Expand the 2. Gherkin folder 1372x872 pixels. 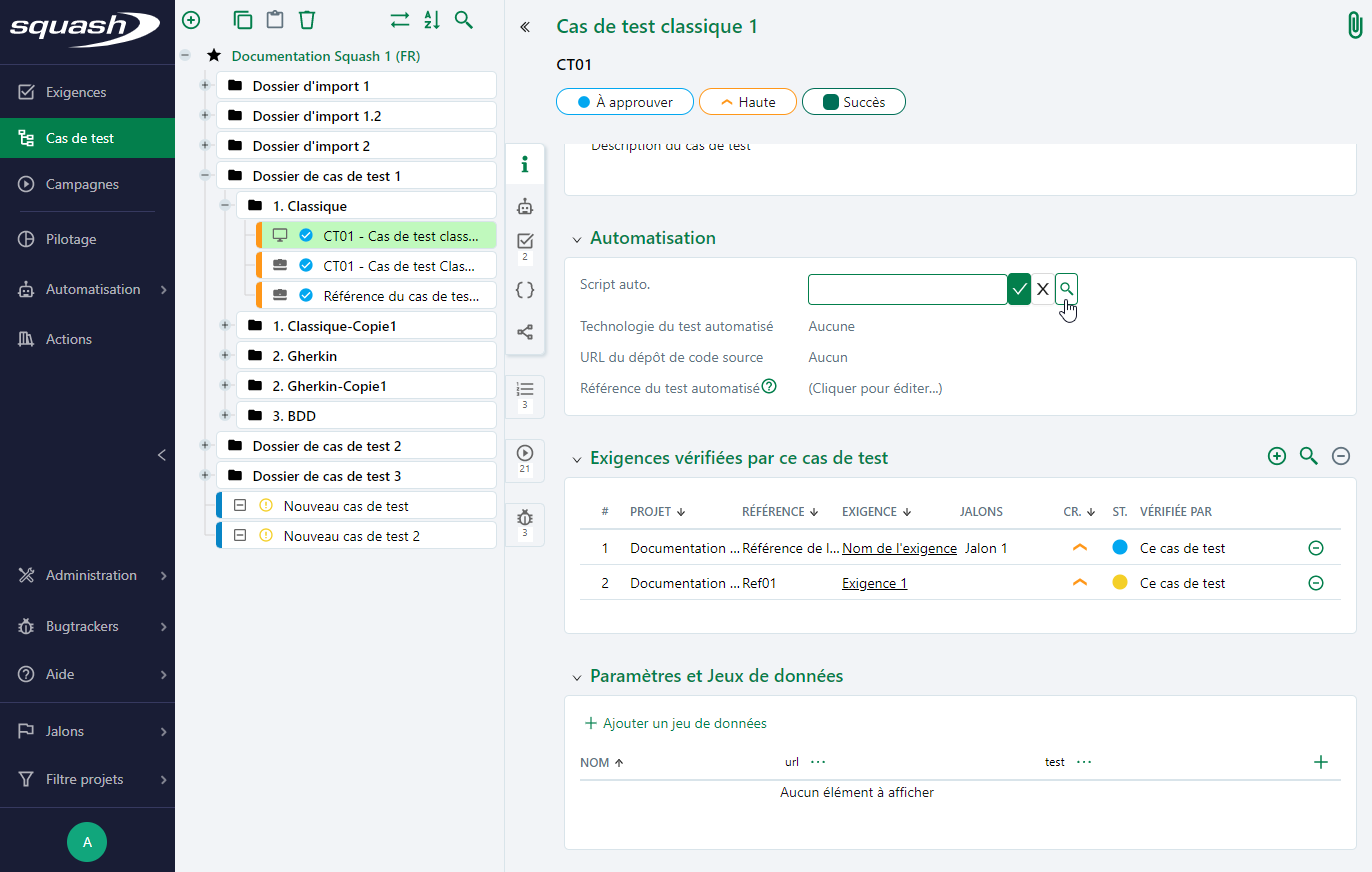224,355
